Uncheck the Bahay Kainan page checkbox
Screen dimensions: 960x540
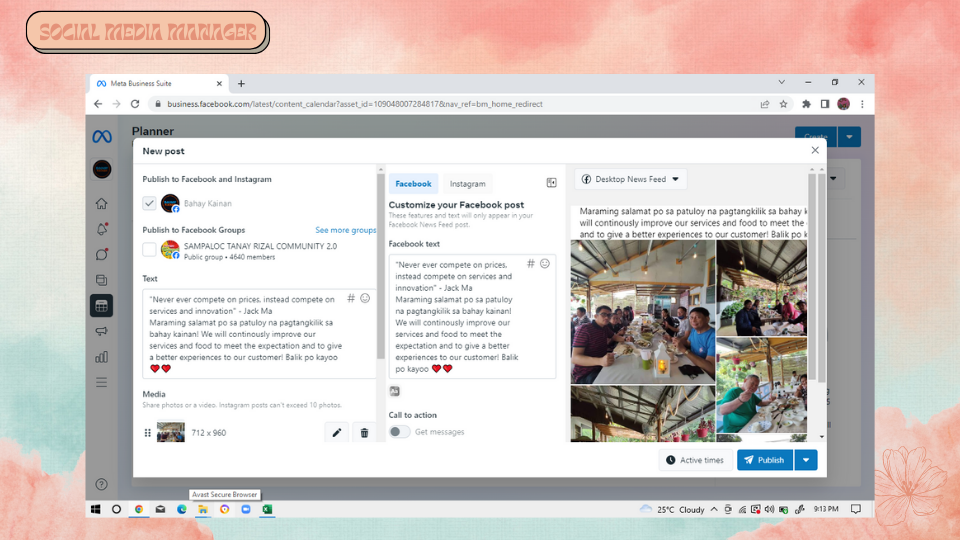149,203
